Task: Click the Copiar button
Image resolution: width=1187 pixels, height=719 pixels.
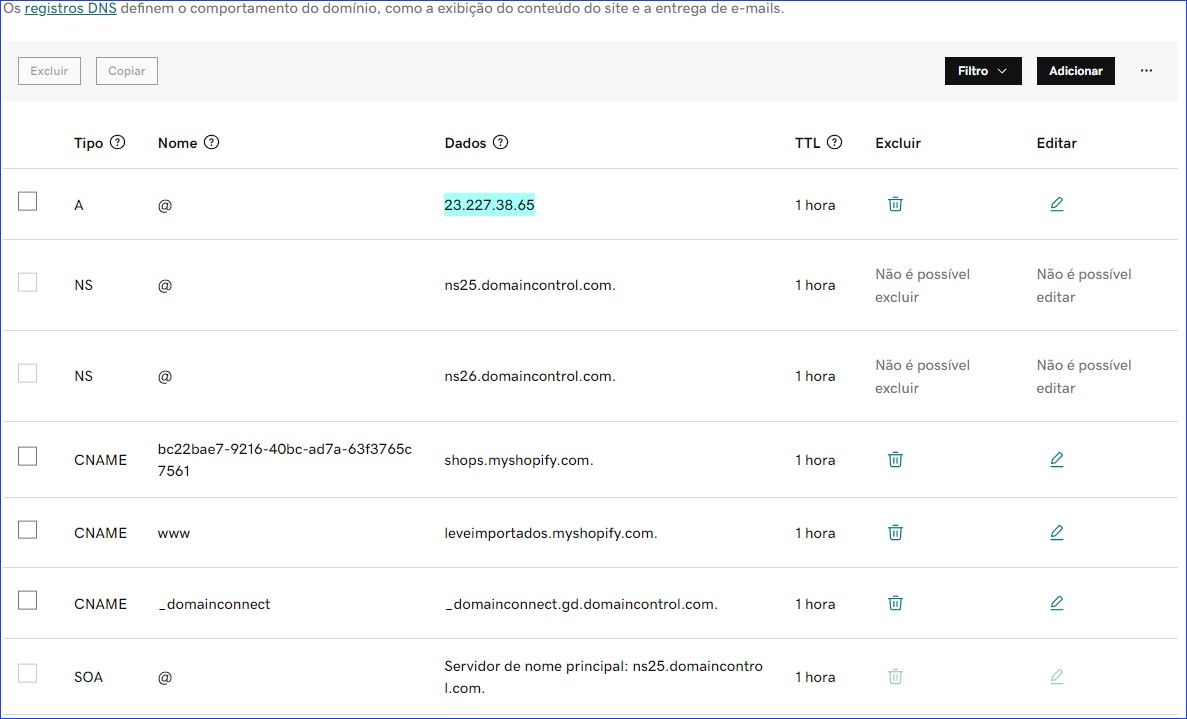Action: (x=126, y=71)
